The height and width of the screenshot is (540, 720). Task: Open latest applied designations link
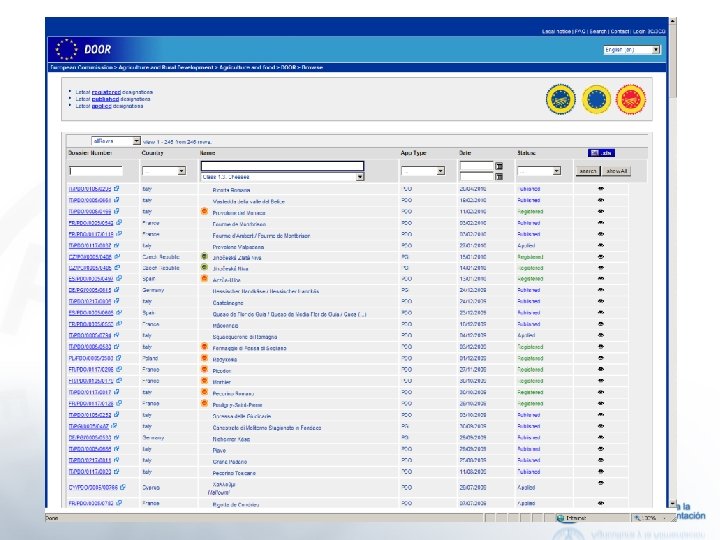click(x=101, y=106)
